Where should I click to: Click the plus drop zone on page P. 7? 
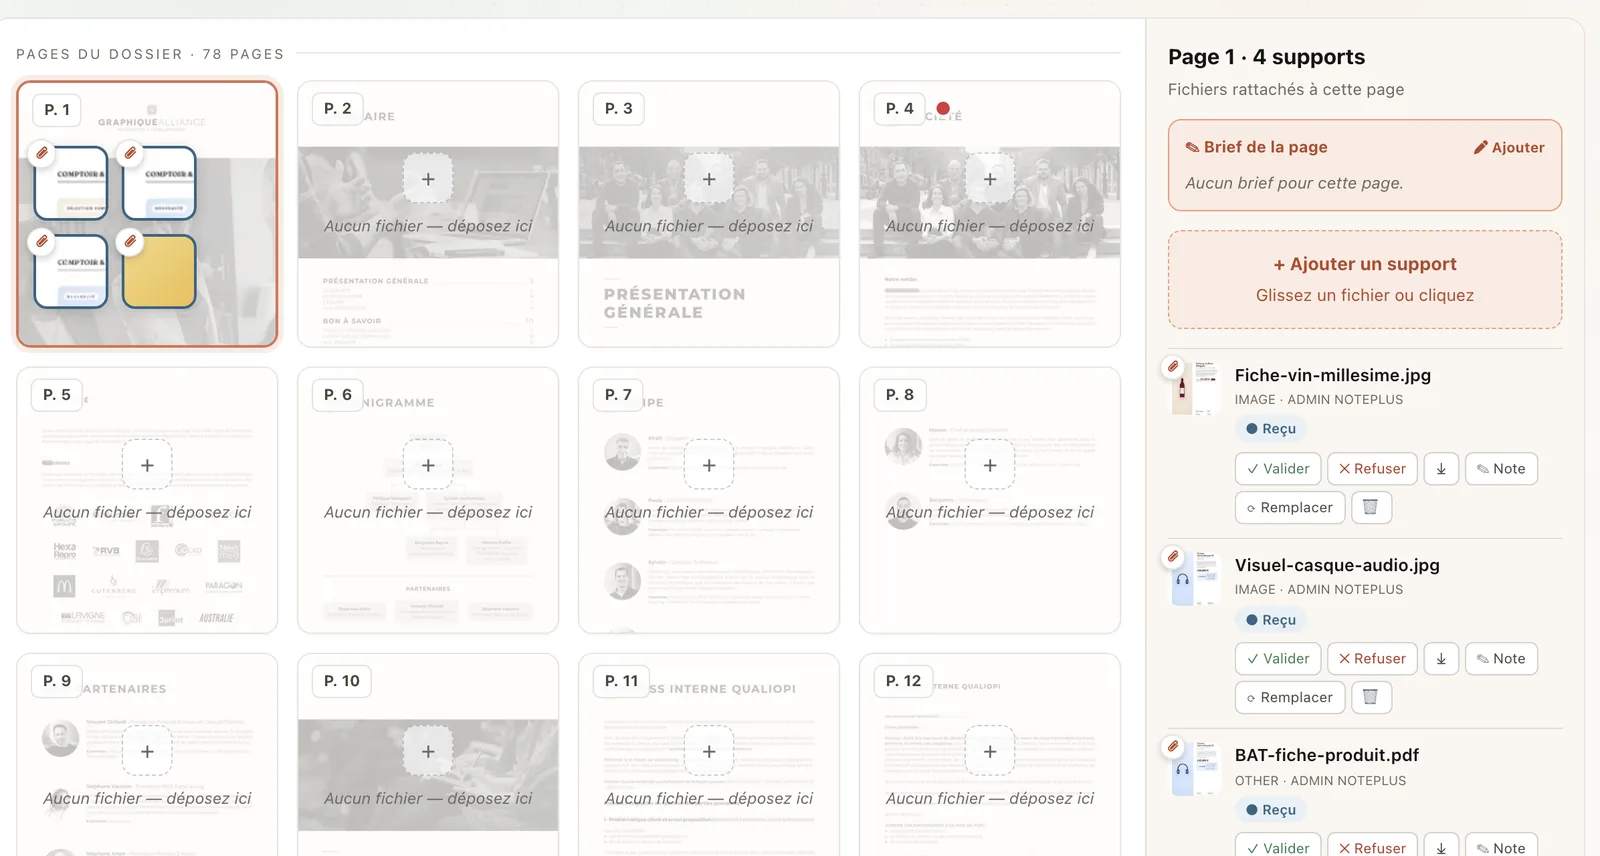[x=709, y=465]
